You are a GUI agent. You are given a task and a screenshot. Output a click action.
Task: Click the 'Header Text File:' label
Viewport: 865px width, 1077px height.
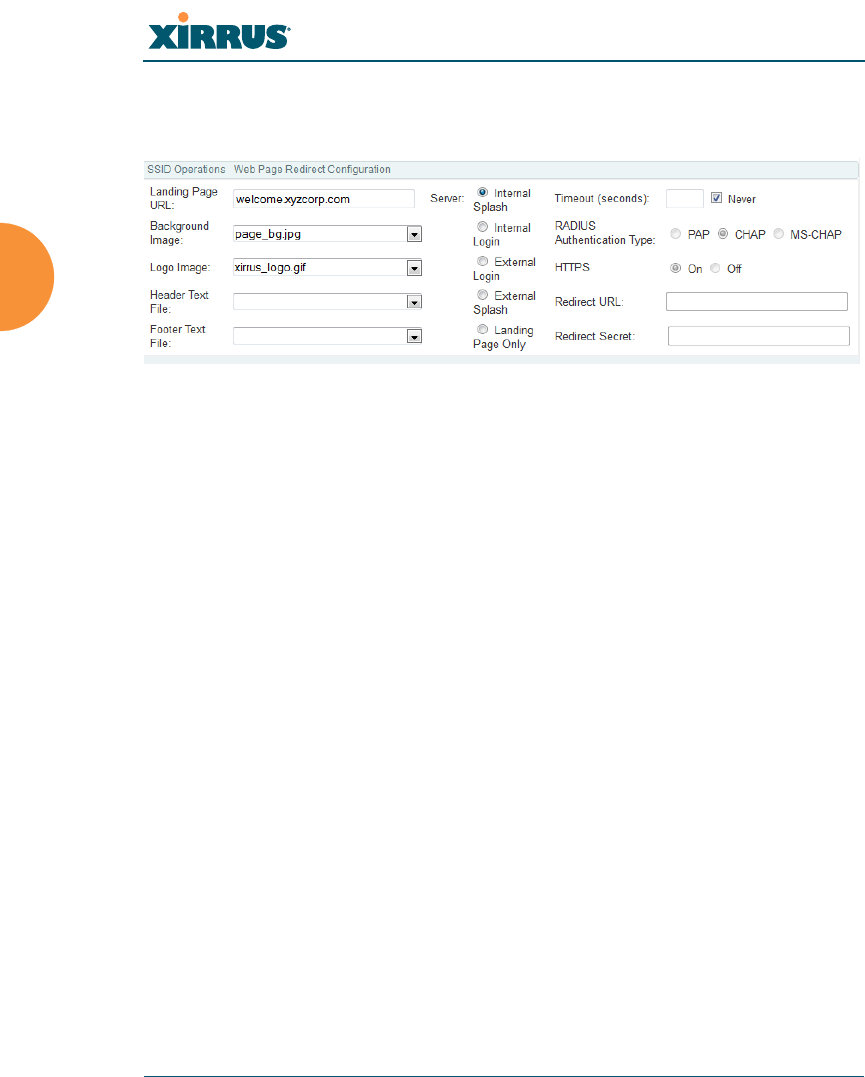(179, 302)
